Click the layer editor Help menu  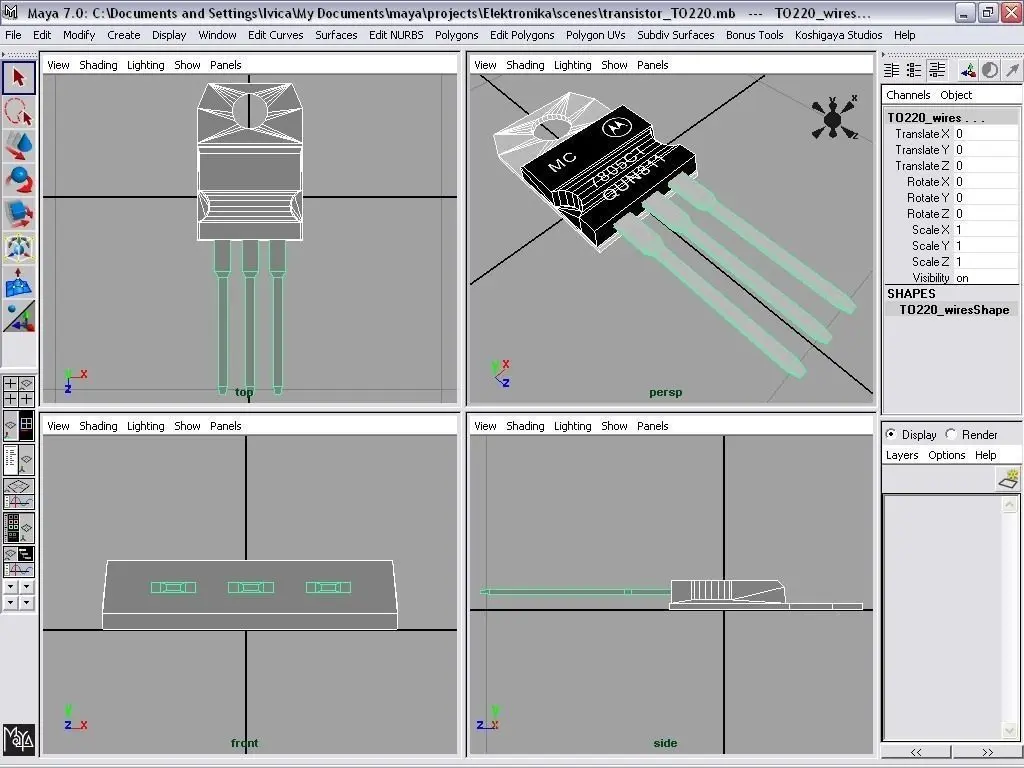point(985,455)
